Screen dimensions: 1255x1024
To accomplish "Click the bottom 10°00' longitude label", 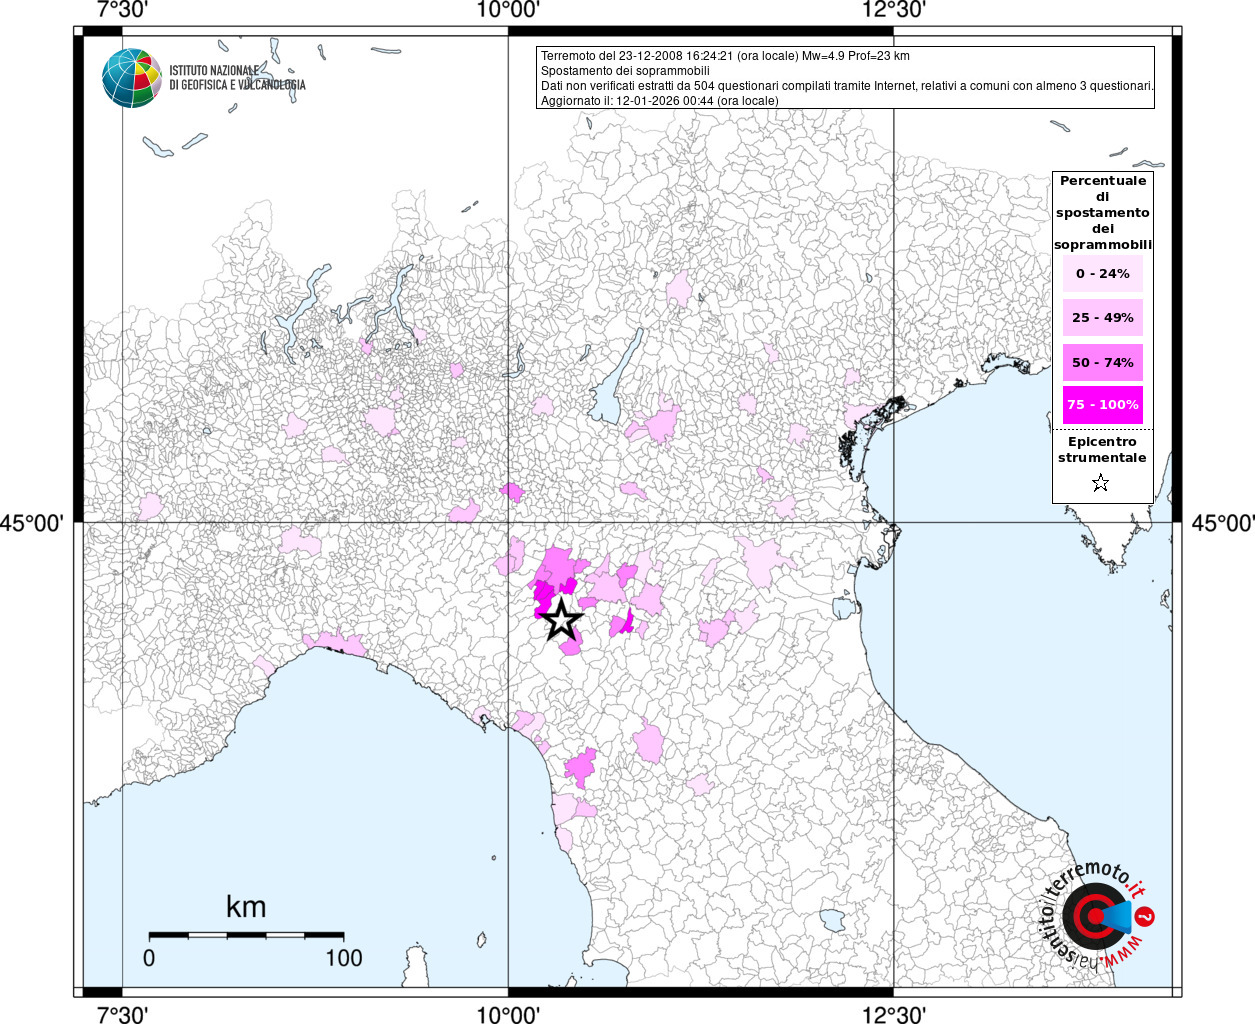I will (508, 1014).
